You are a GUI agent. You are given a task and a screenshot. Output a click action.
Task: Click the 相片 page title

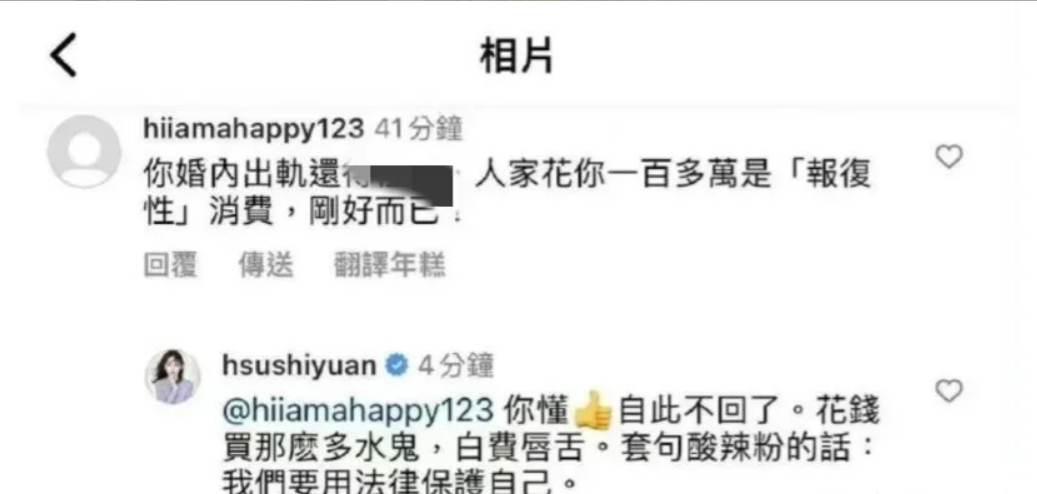coord(517,56)
